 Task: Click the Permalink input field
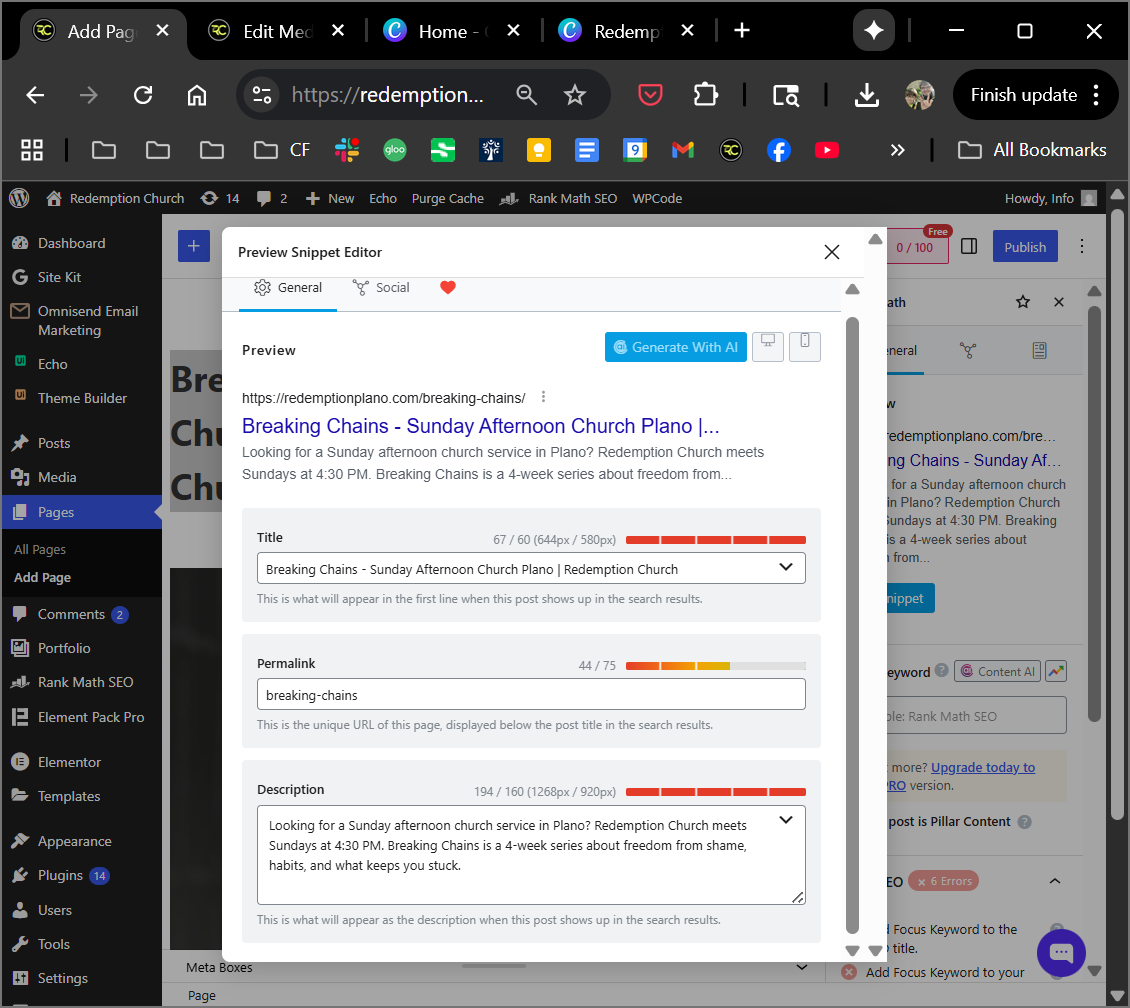(530, 695)
